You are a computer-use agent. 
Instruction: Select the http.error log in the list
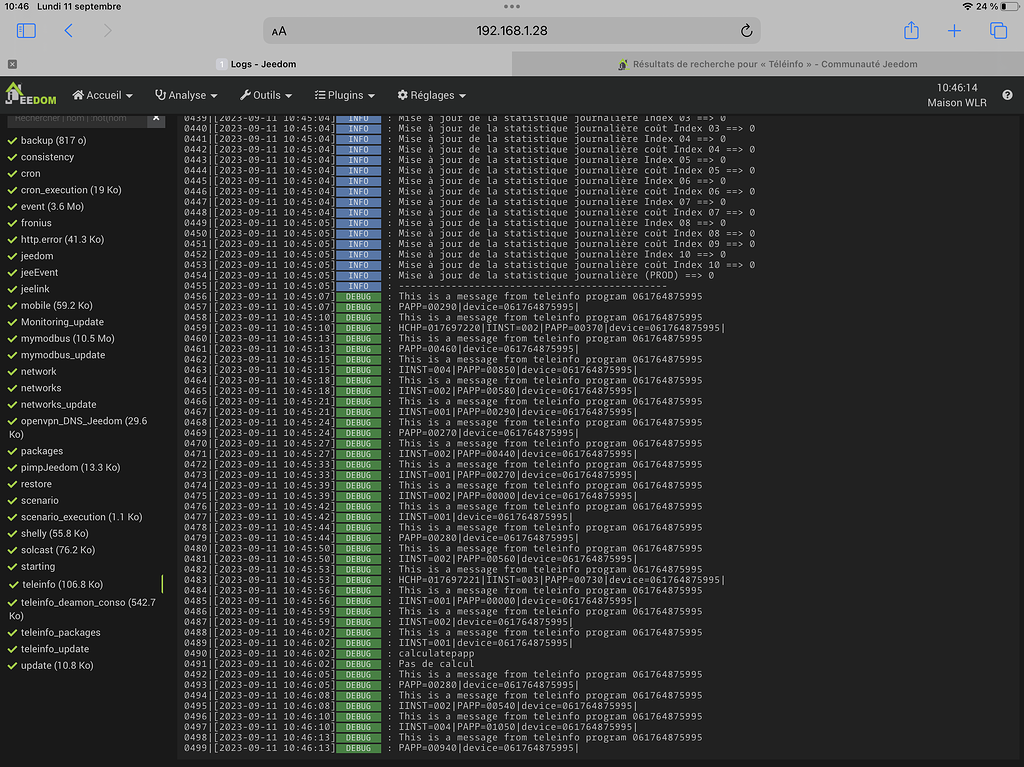point(62,240)
